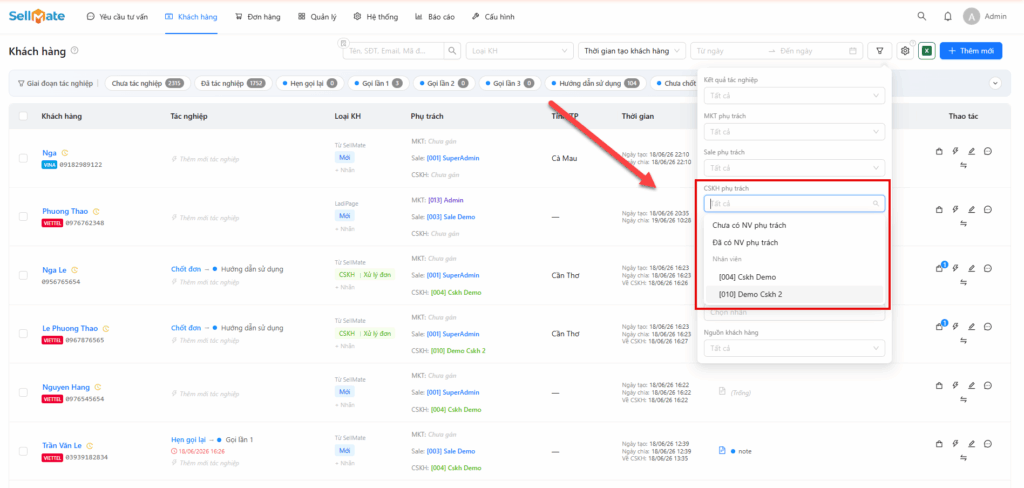
Task: Click the history icon next to Phuong Thao's name
Action: click(96, 212)
